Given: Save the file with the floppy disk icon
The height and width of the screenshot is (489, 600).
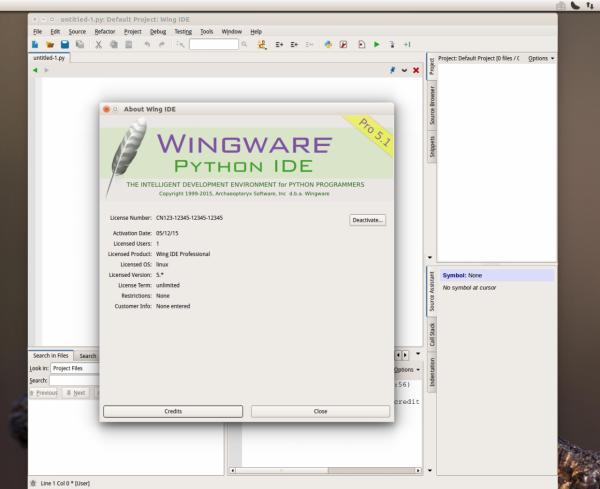Looking at the screenshot, I should click(x=65, y=45).
